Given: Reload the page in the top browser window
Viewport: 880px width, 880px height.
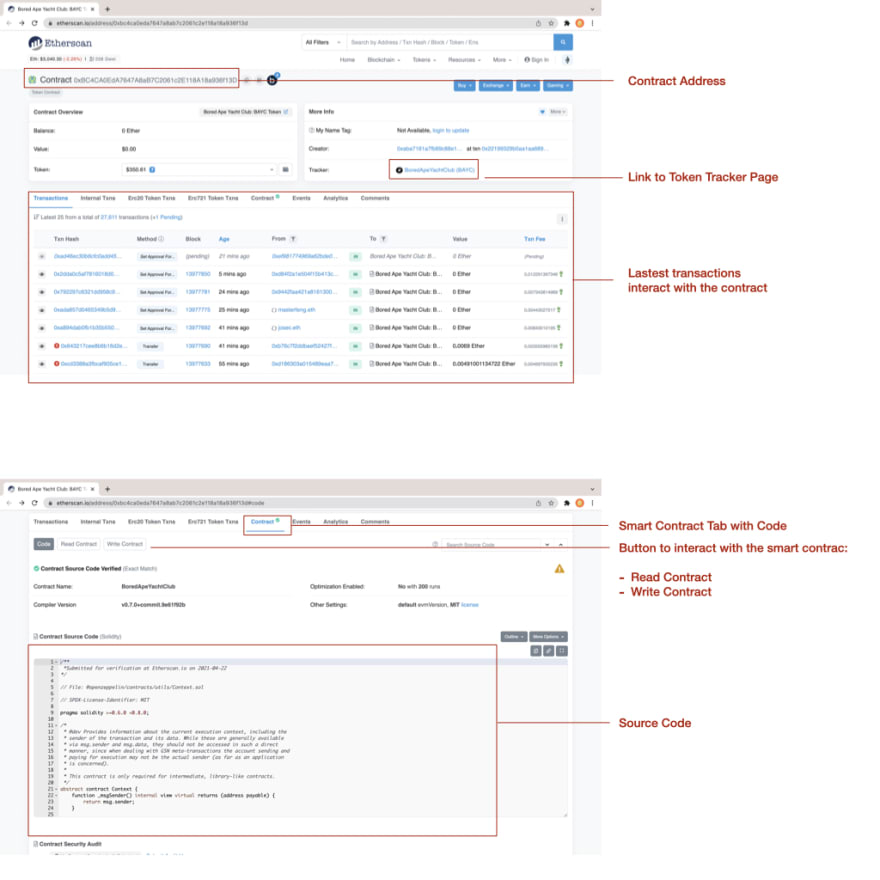Looking at the screenshot, I should [34, 23].
